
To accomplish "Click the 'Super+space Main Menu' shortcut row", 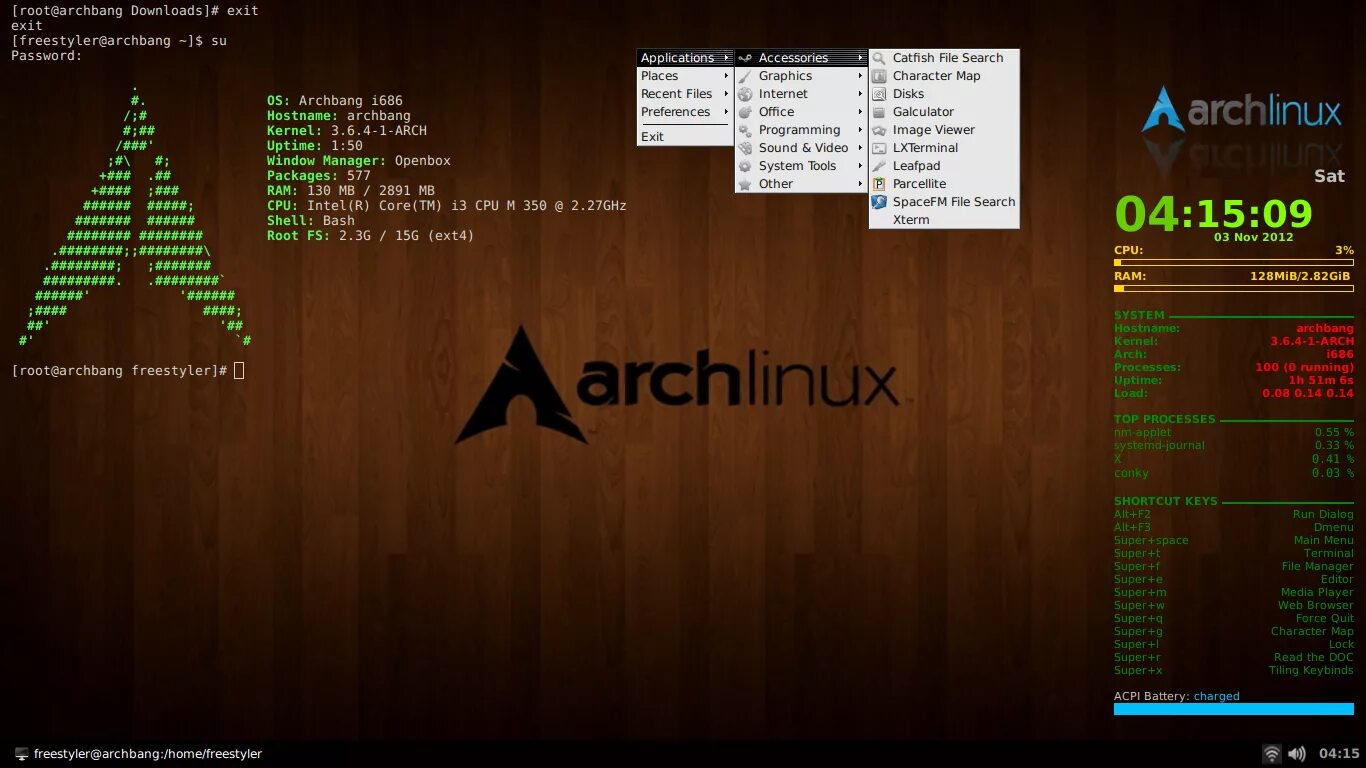I will point(1234,540).
